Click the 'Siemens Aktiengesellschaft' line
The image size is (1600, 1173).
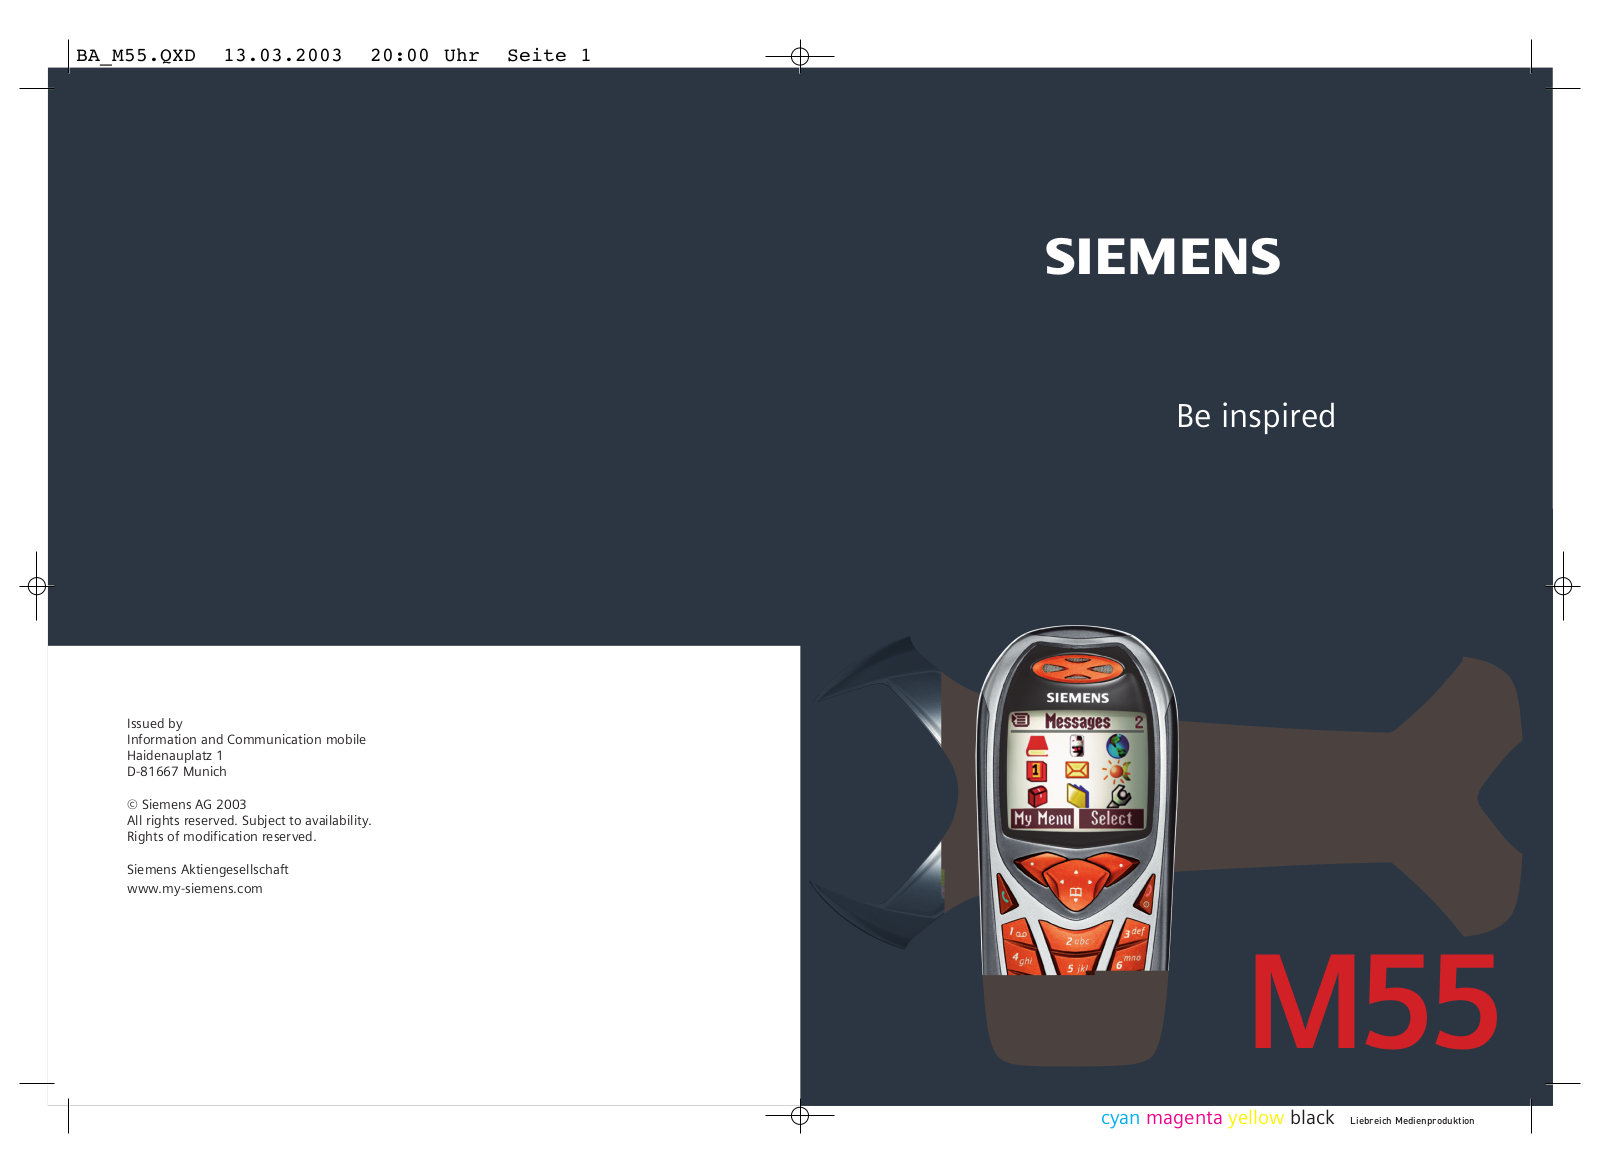click(207, 869)
